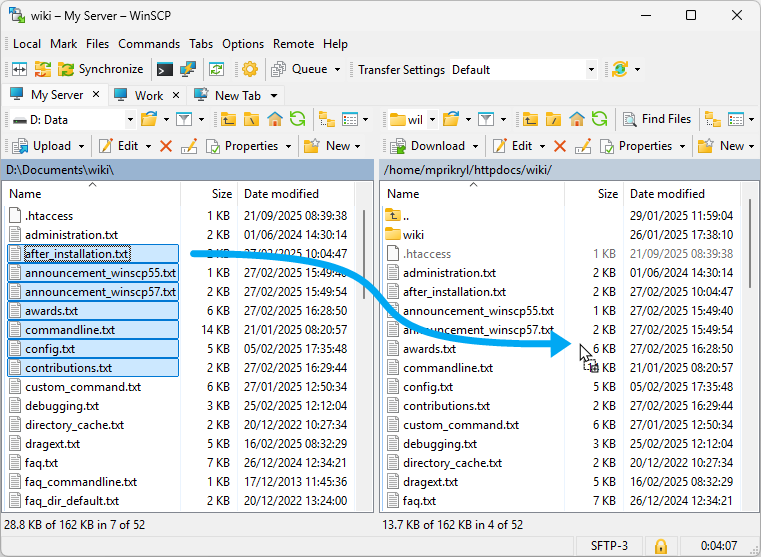Click the Compare Directories toolbar icon
The image size is (761, 557).
(x=19, y=69)
